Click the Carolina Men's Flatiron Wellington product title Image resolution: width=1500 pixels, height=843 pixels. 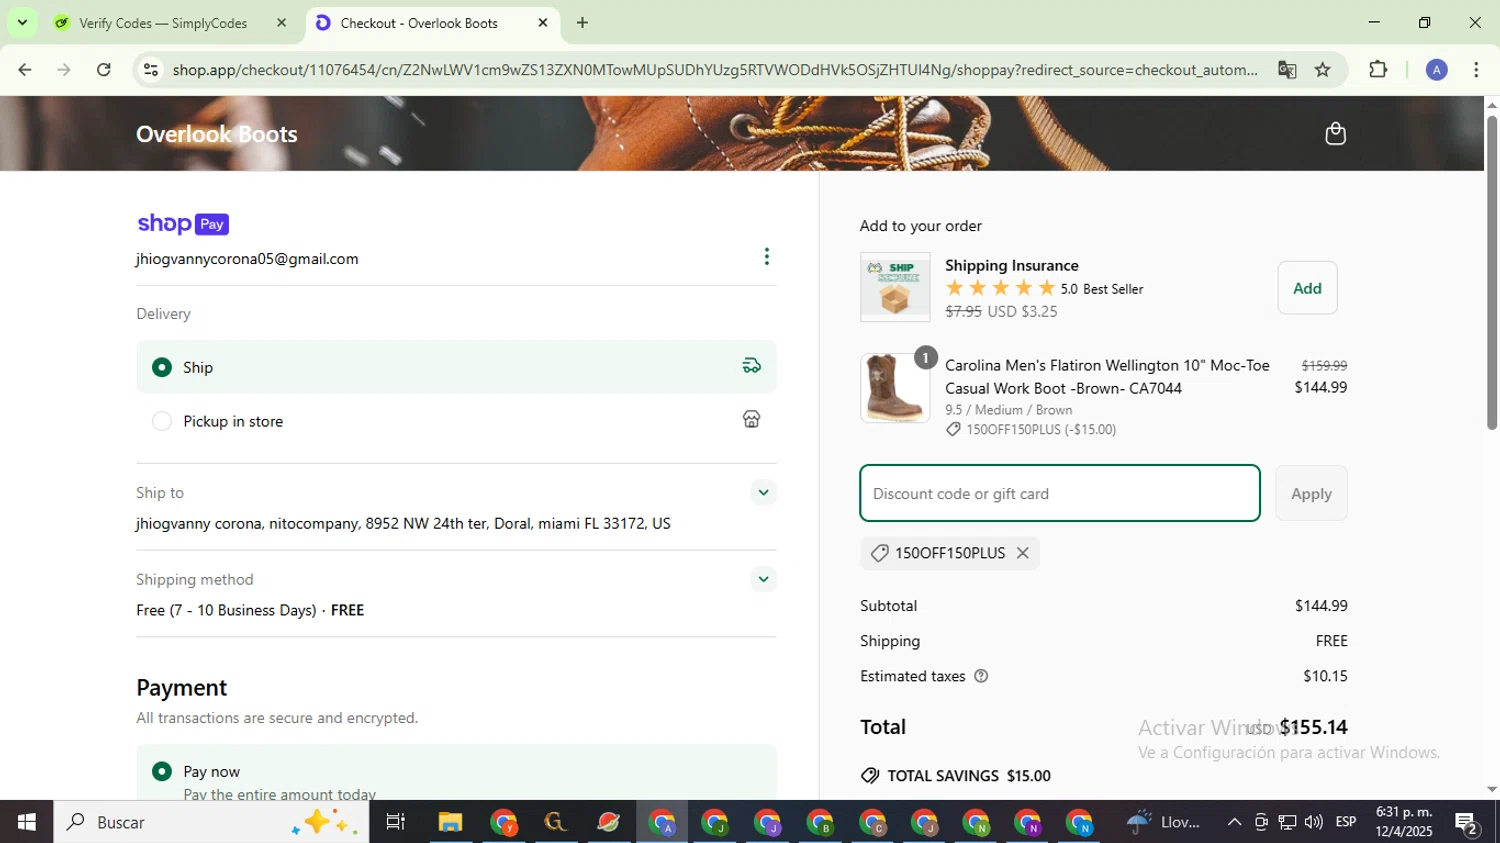[x=1107, y=377]
